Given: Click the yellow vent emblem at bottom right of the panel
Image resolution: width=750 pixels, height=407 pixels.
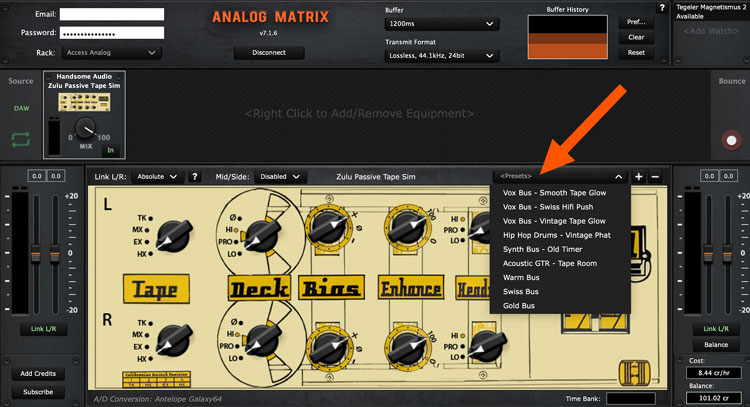Looking at the screenshot, I should (x=635, y=373).
